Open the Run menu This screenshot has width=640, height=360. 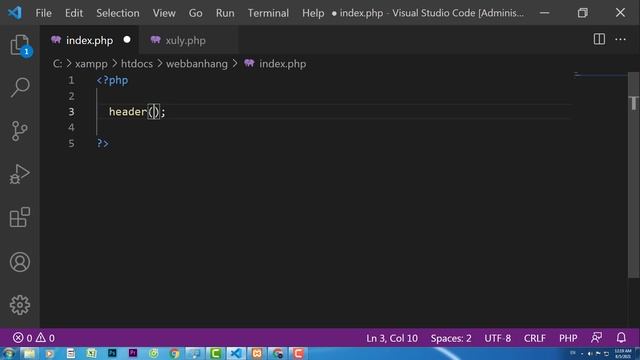[225, 13]
